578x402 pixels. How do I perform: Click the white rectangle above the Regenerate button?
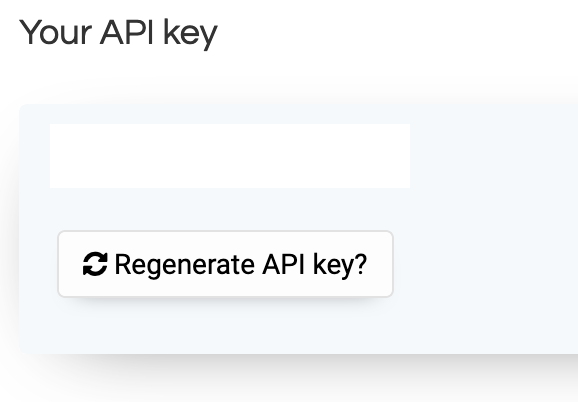[x=230, y=156]
